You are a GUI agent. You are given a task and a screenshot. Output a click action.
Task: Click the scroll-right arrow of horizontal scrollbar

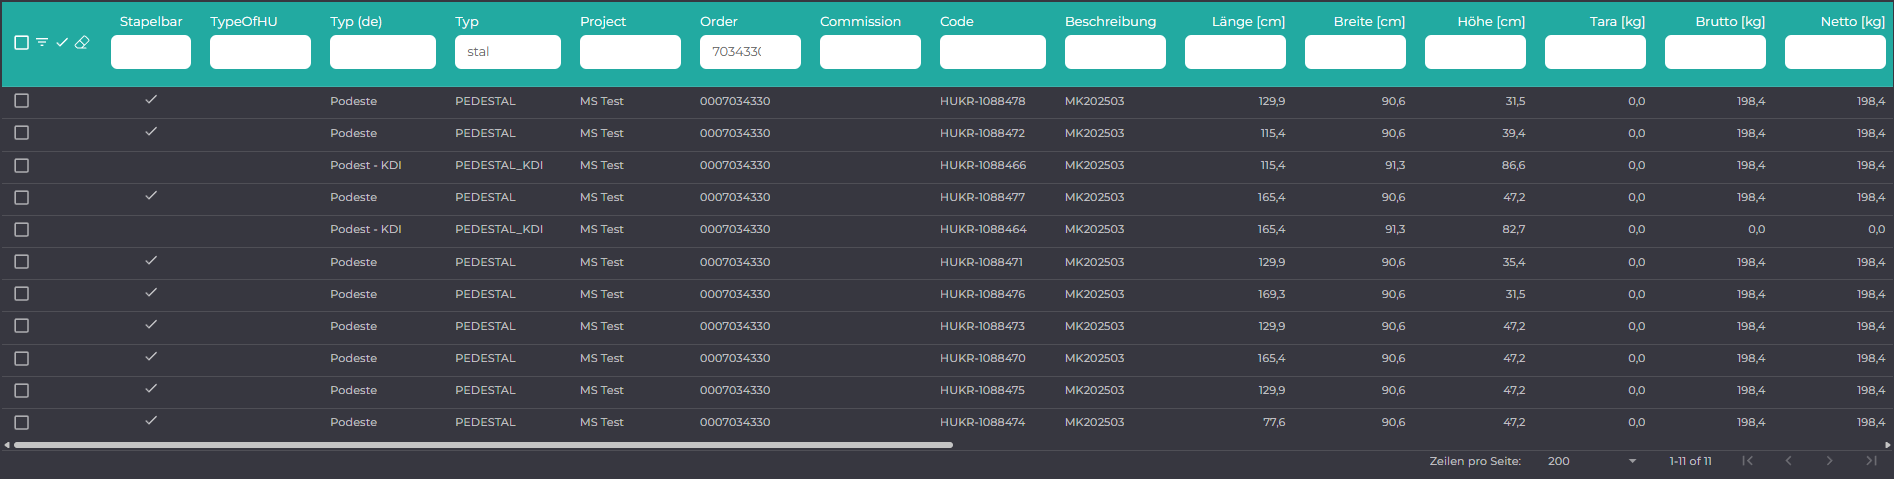point(1887,445)
